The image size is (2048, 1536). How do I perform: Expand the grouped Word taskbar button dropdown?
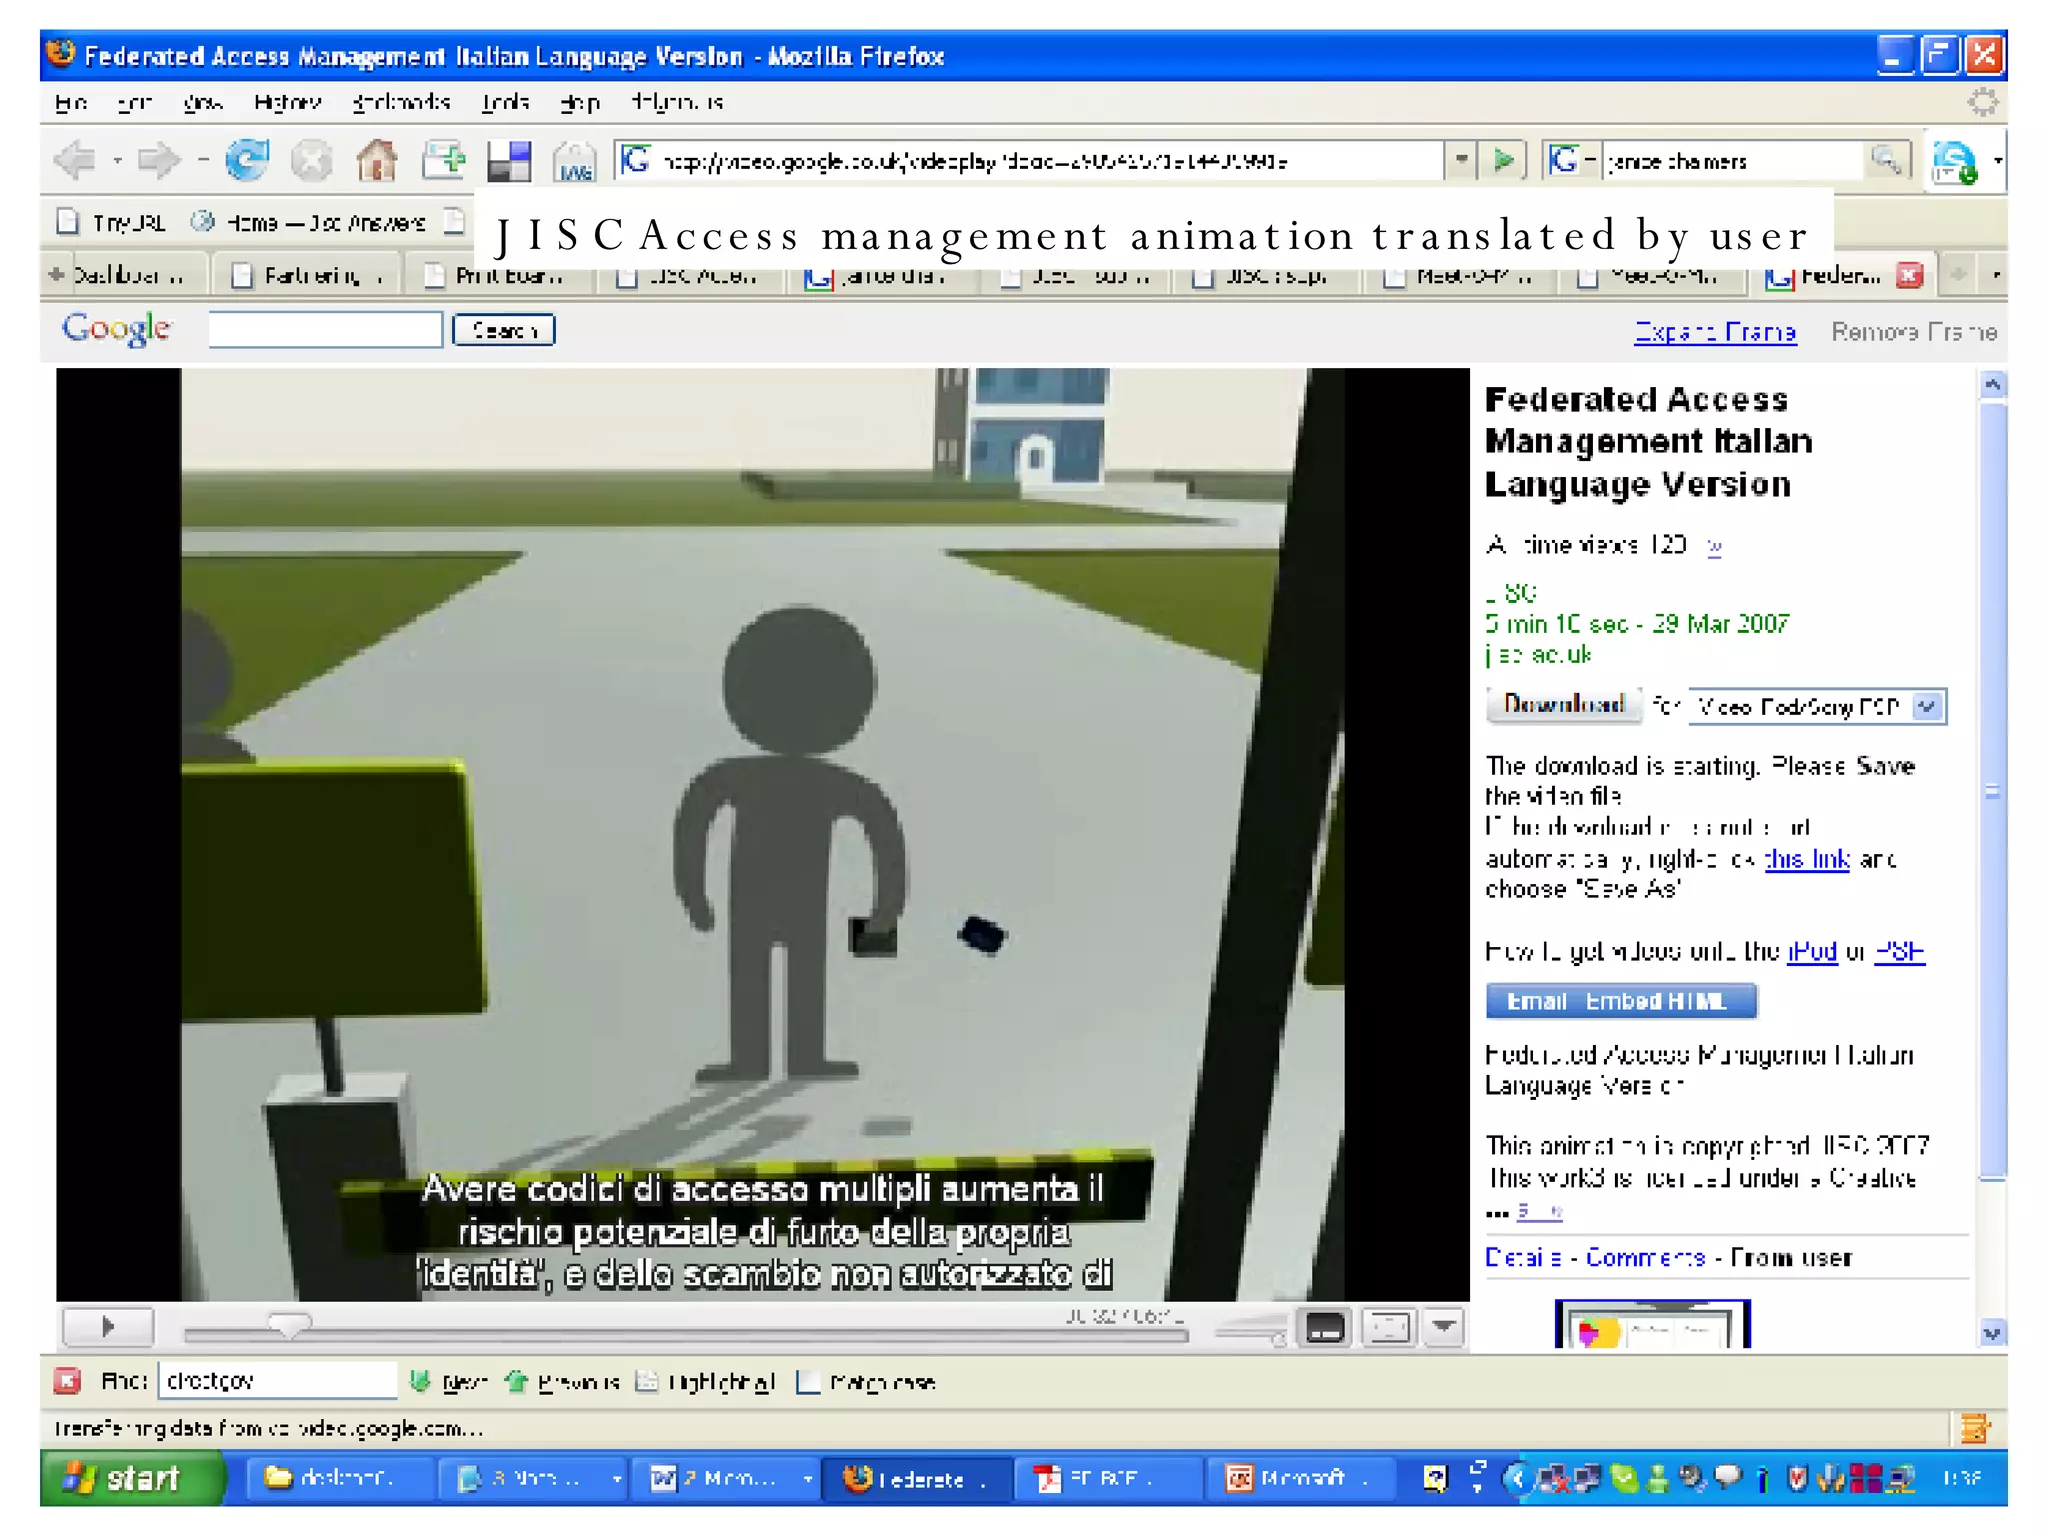coord(806,1478)
